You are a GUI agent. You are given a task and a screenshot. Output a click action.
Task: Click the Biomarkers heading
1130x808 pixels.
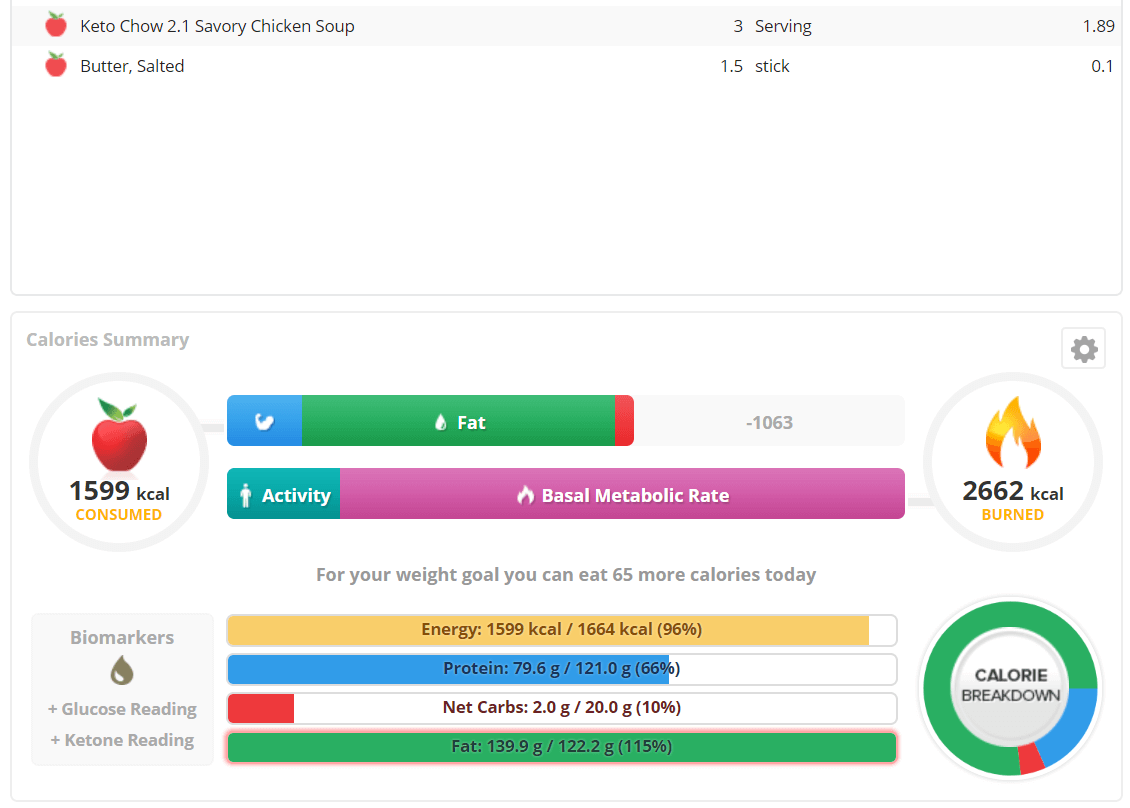pyautogui.click(x=122, y=638)
